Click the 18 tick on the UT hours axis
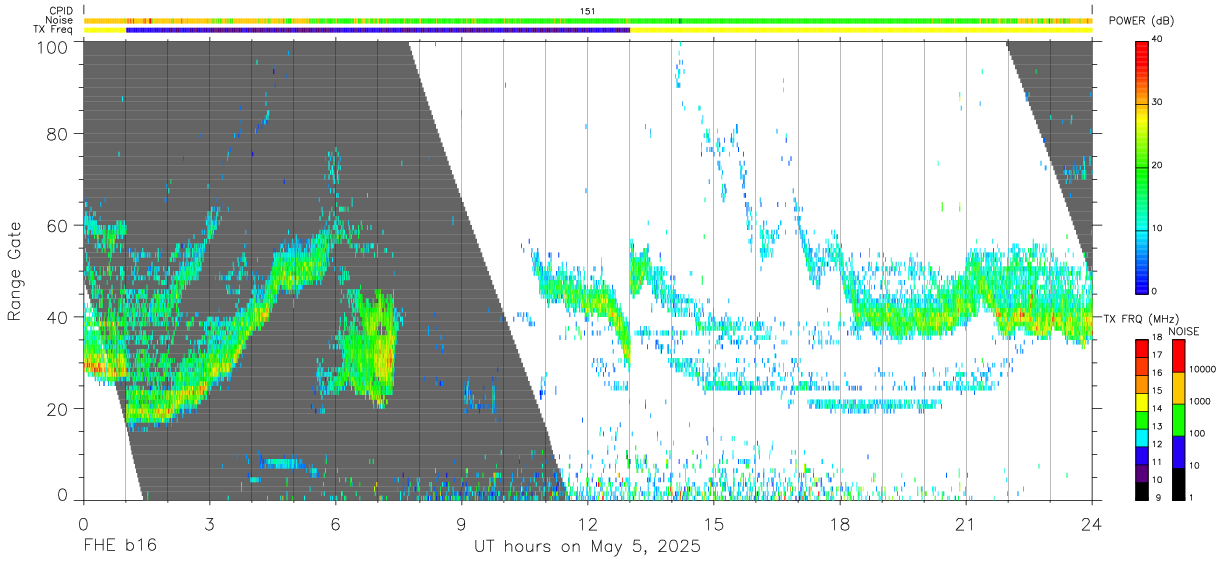This screenshot has height=567, width=1228. [839, 523]
